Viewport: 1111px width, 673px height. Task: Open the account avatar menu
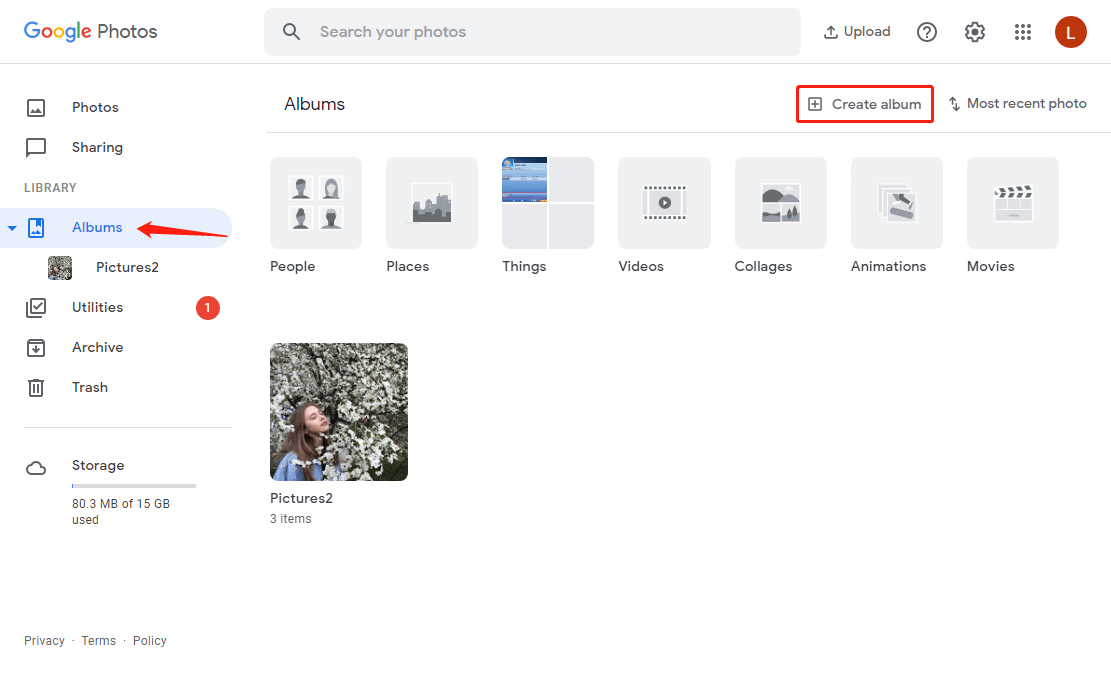click(1070, 32)
